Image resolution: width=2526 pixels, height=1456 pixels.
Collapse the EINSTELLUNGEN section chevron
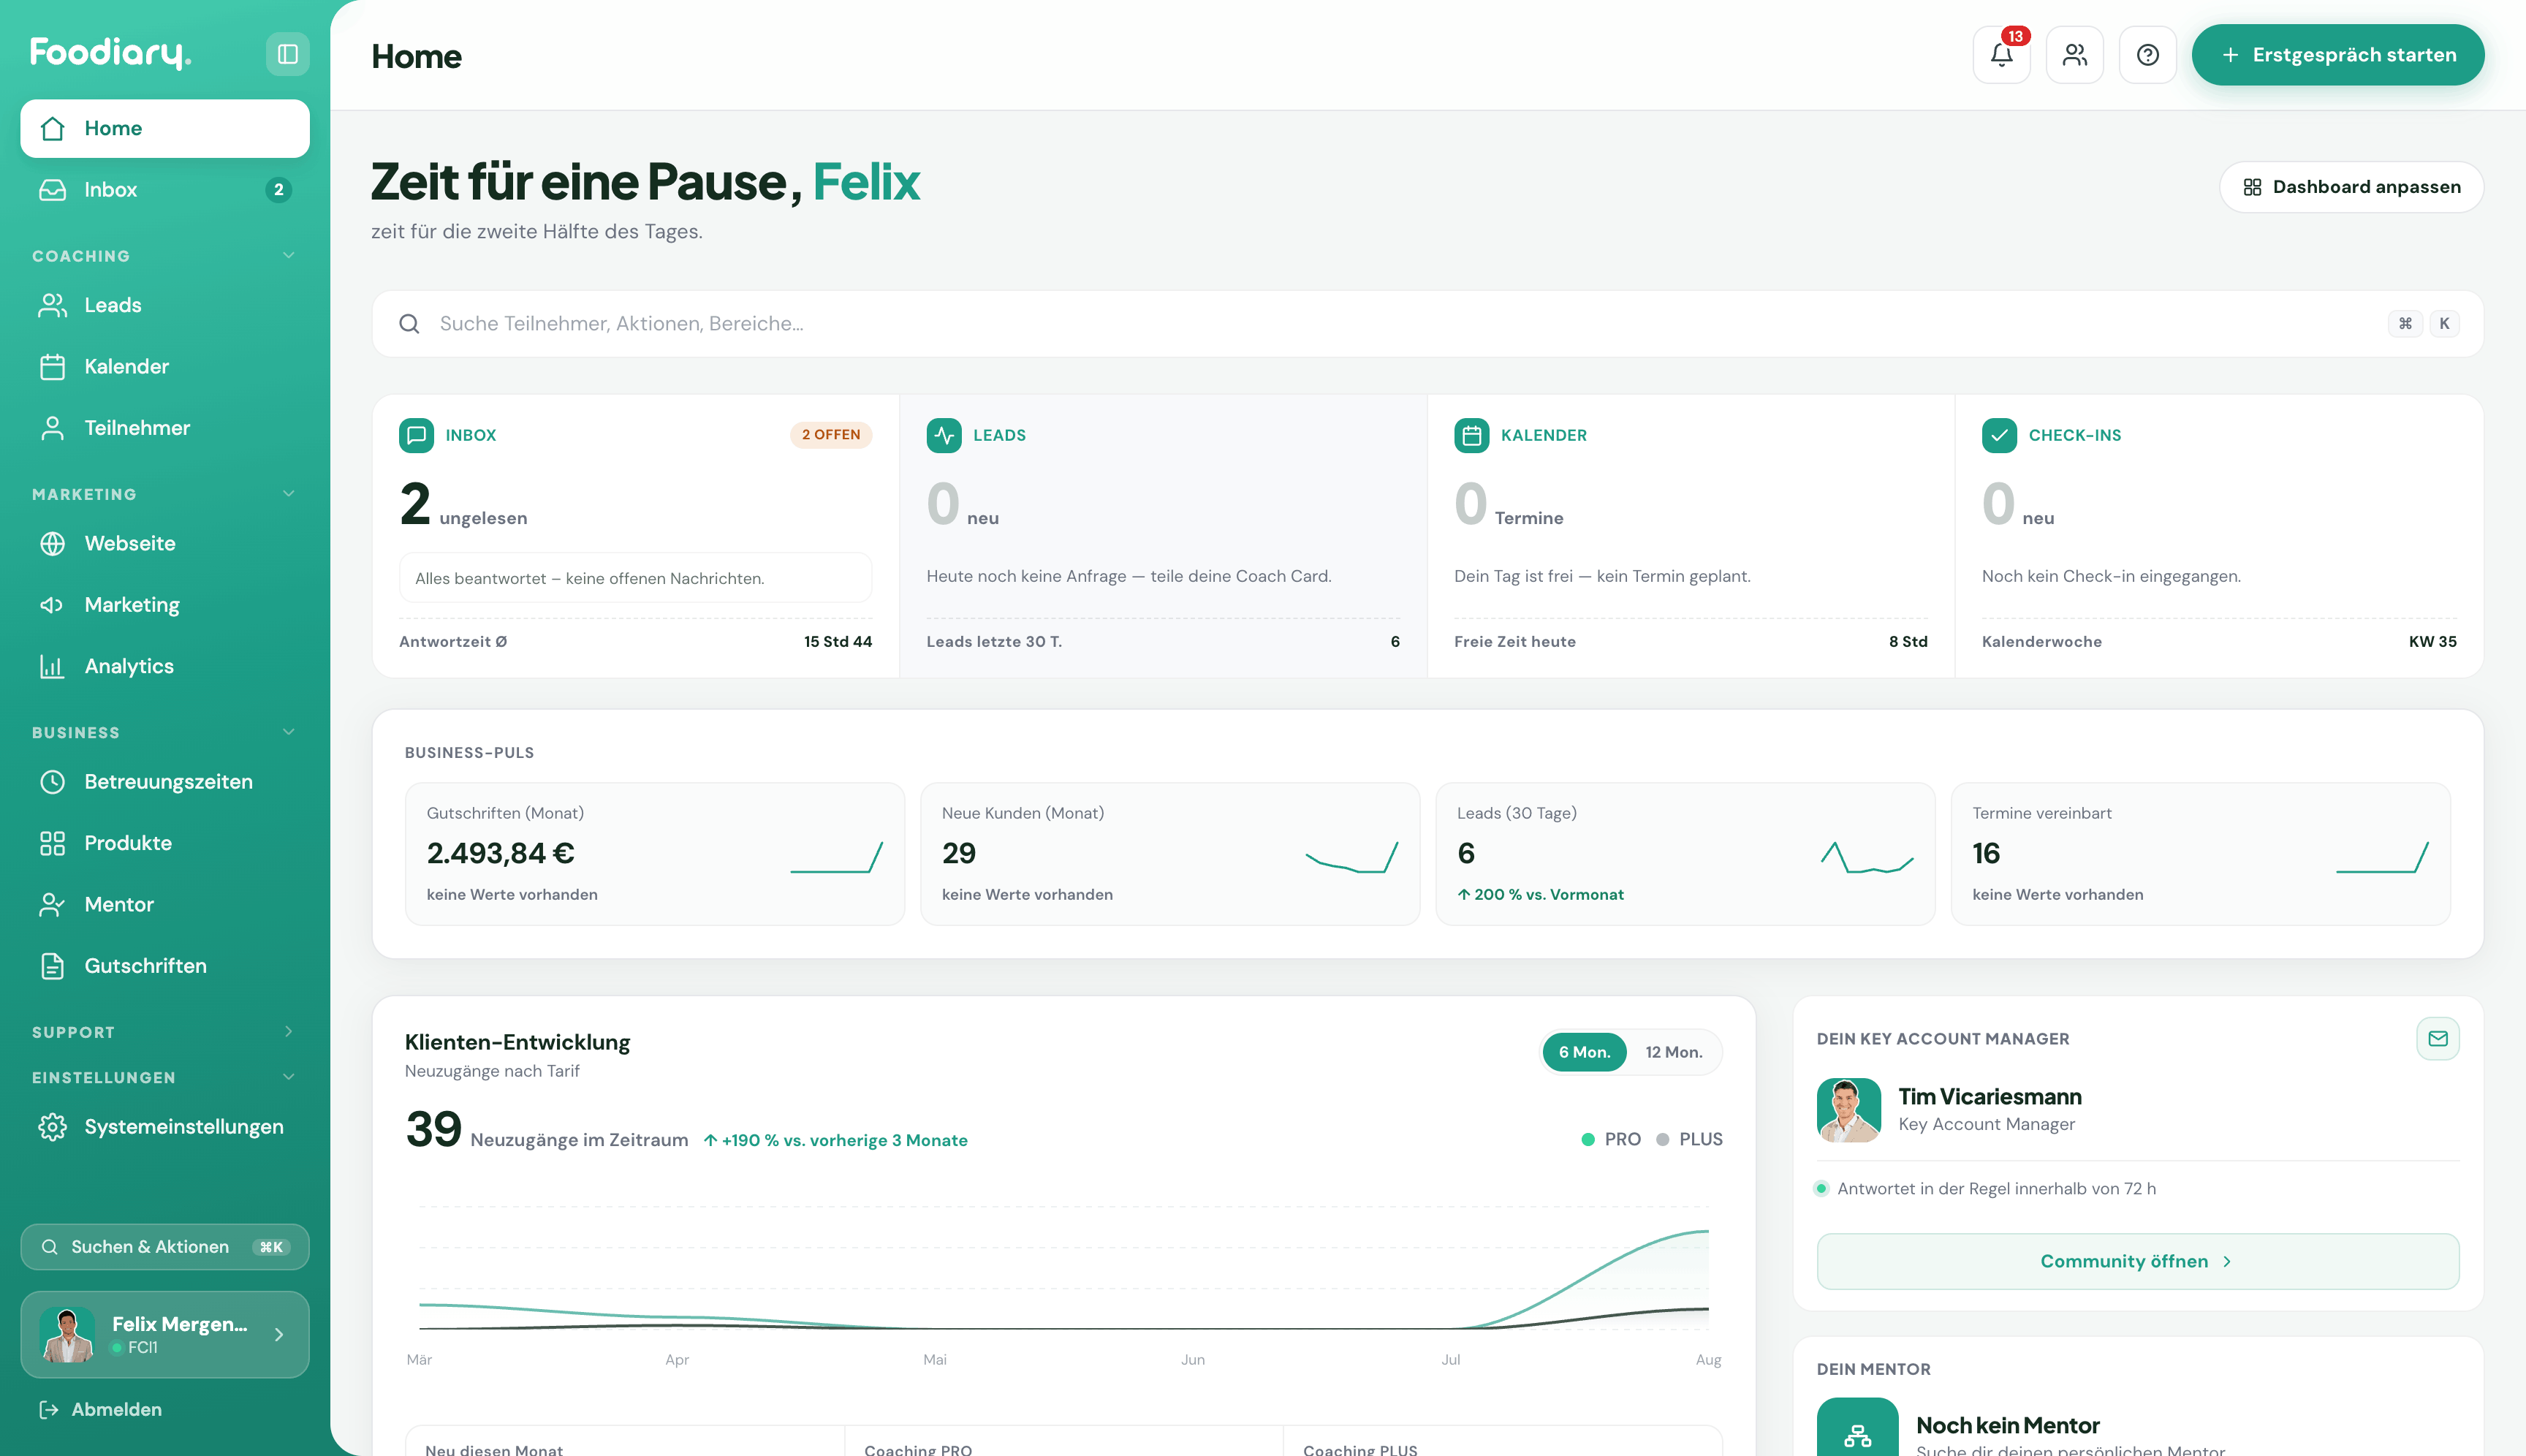[x=288, y=1077]
